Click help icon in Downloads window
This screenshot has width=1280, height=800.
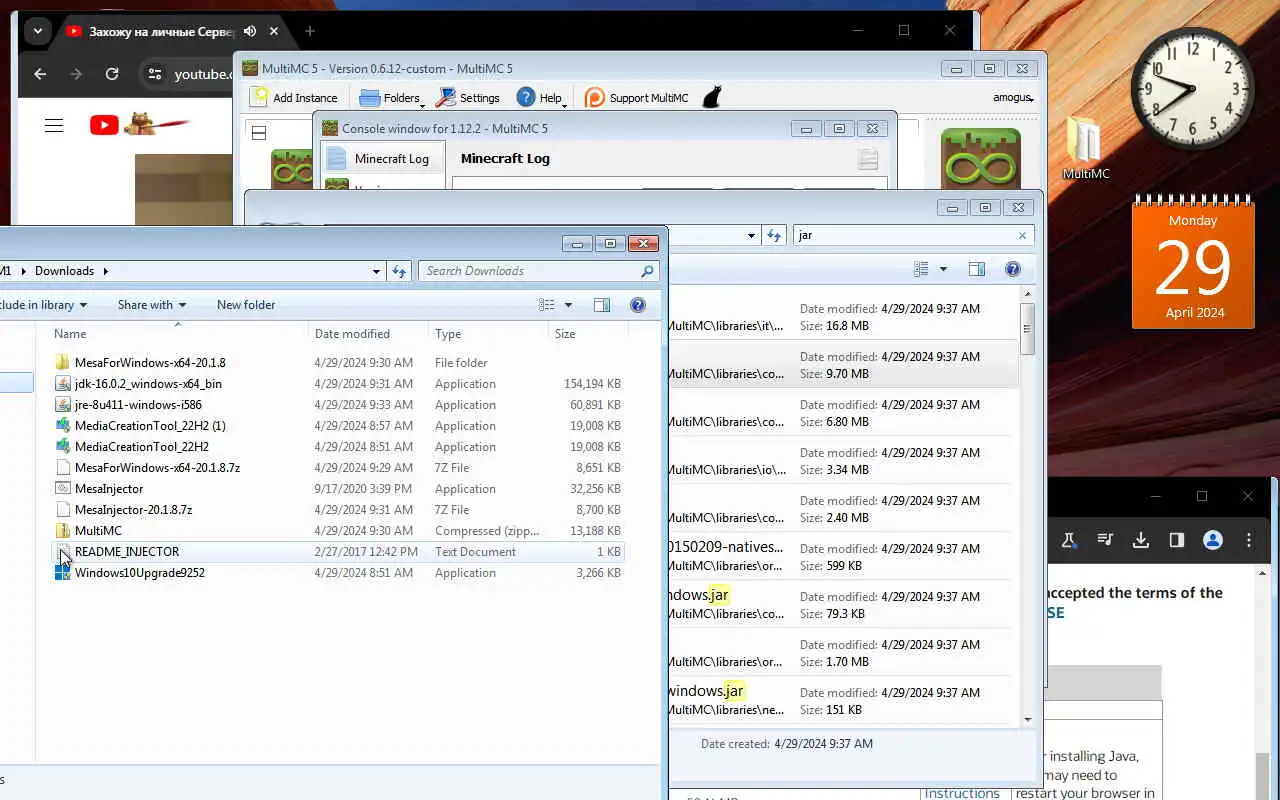pos(638,305)
